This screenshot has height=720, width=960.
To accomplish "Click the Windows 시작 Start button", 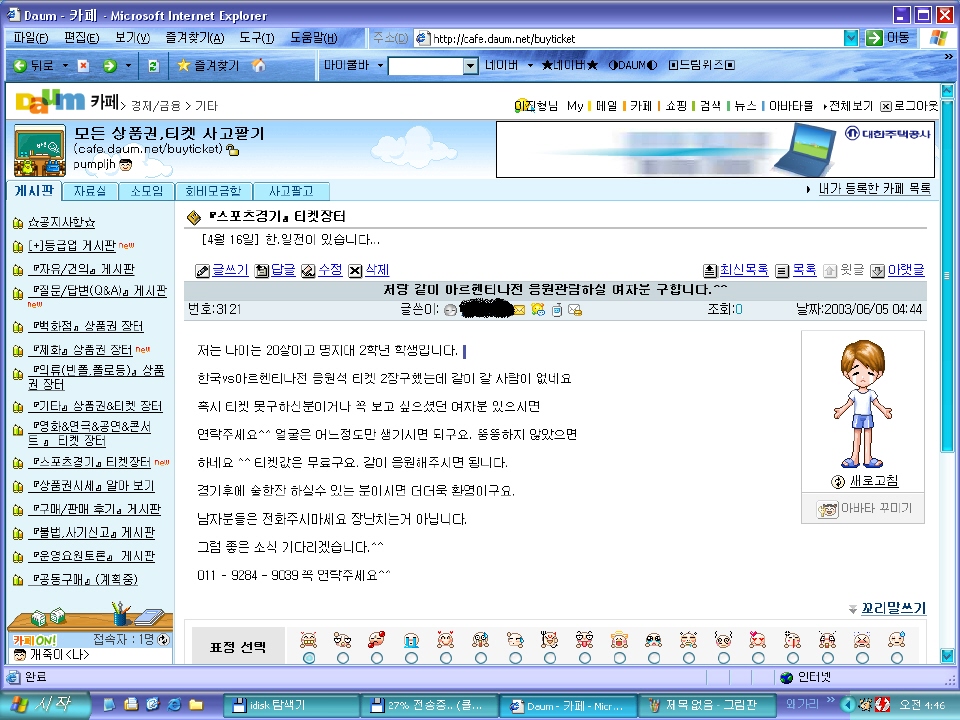I will tap(44, 705).
